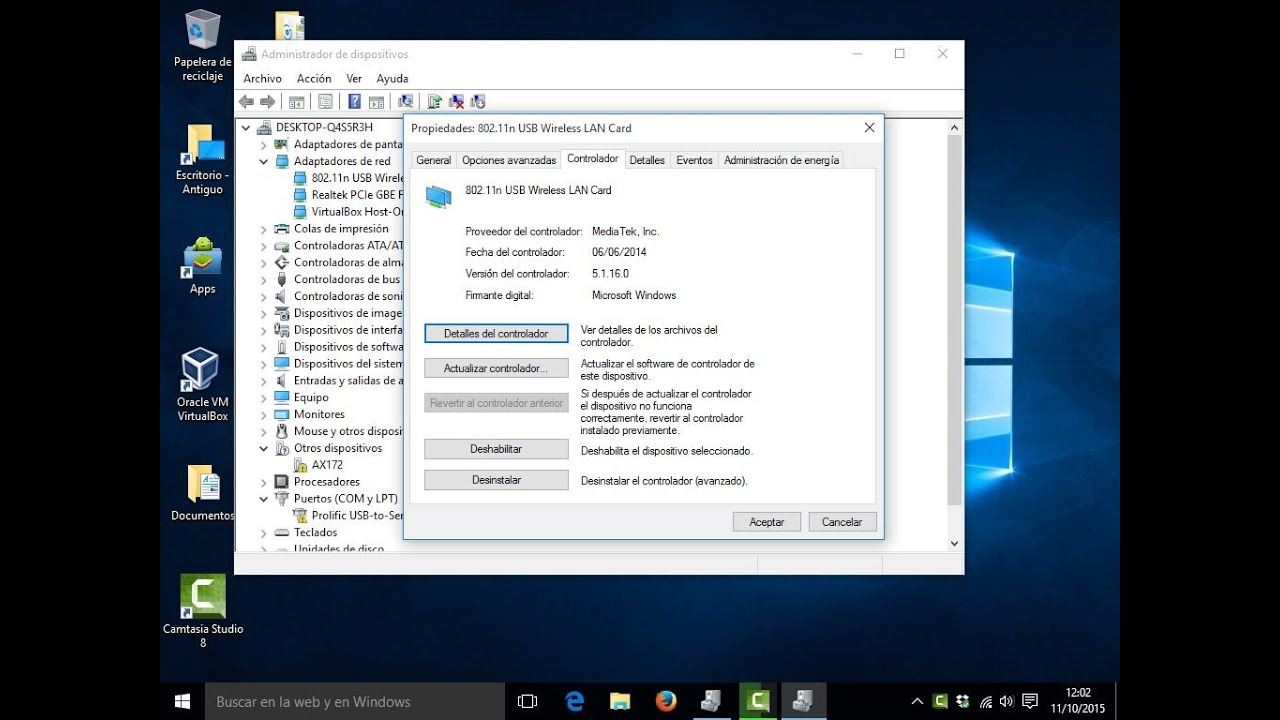Click the Properties sheet toolbar icon
The height and width of the screenshot is (720, 1280).
325,102
